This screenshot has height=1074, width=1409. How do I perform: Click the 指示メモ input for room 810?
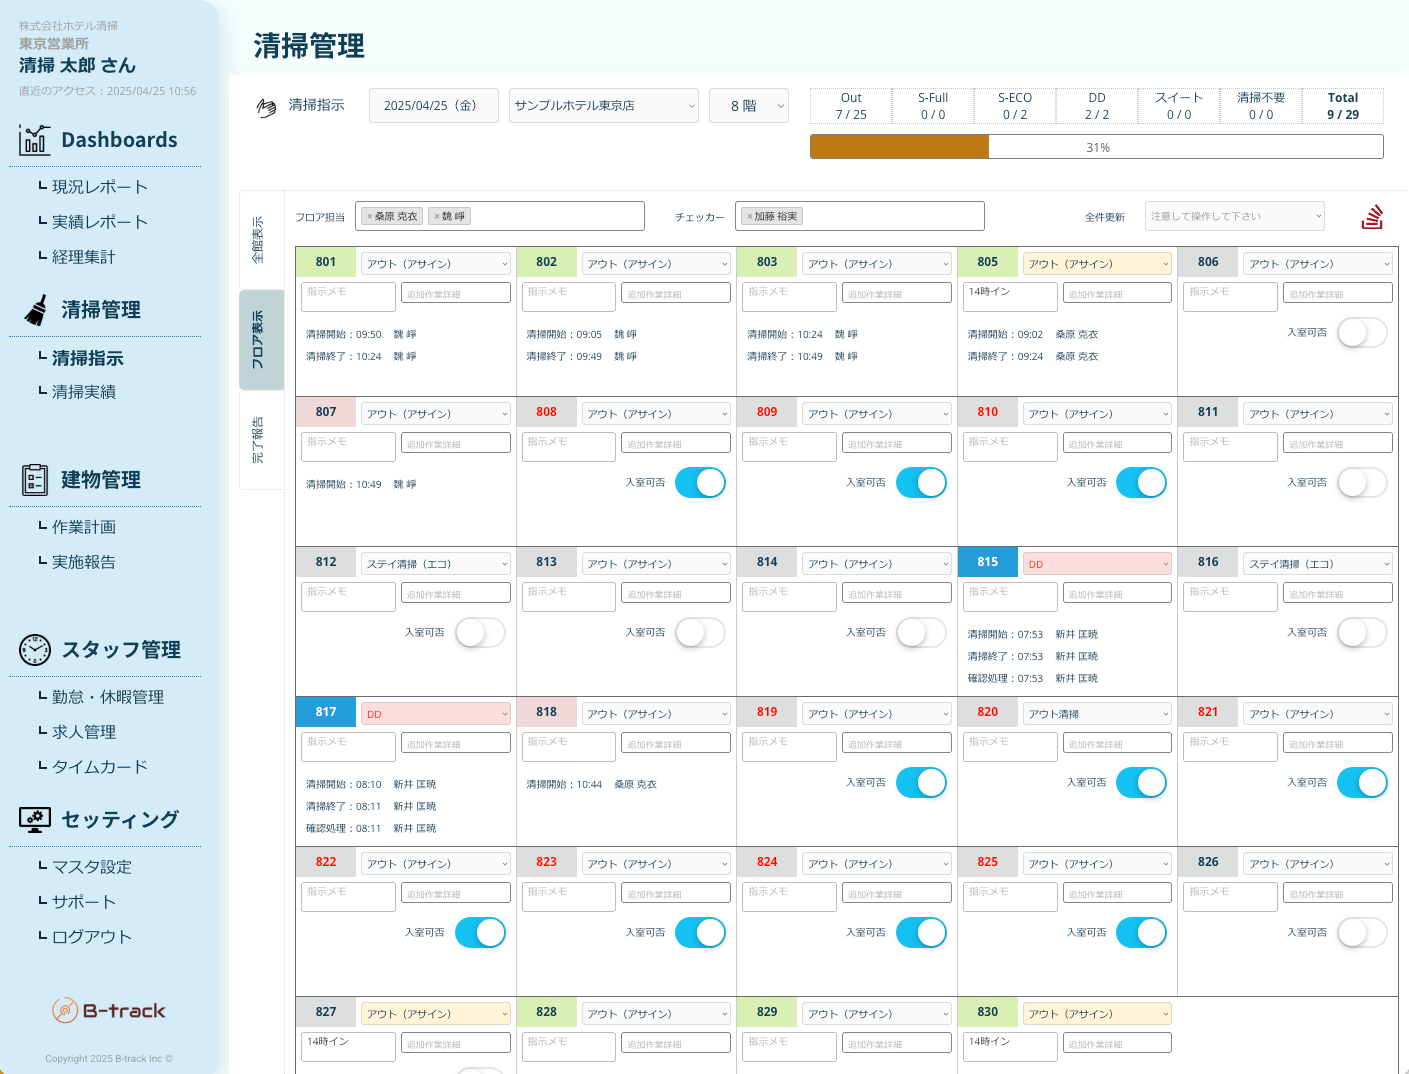[x=1009, y=446]
